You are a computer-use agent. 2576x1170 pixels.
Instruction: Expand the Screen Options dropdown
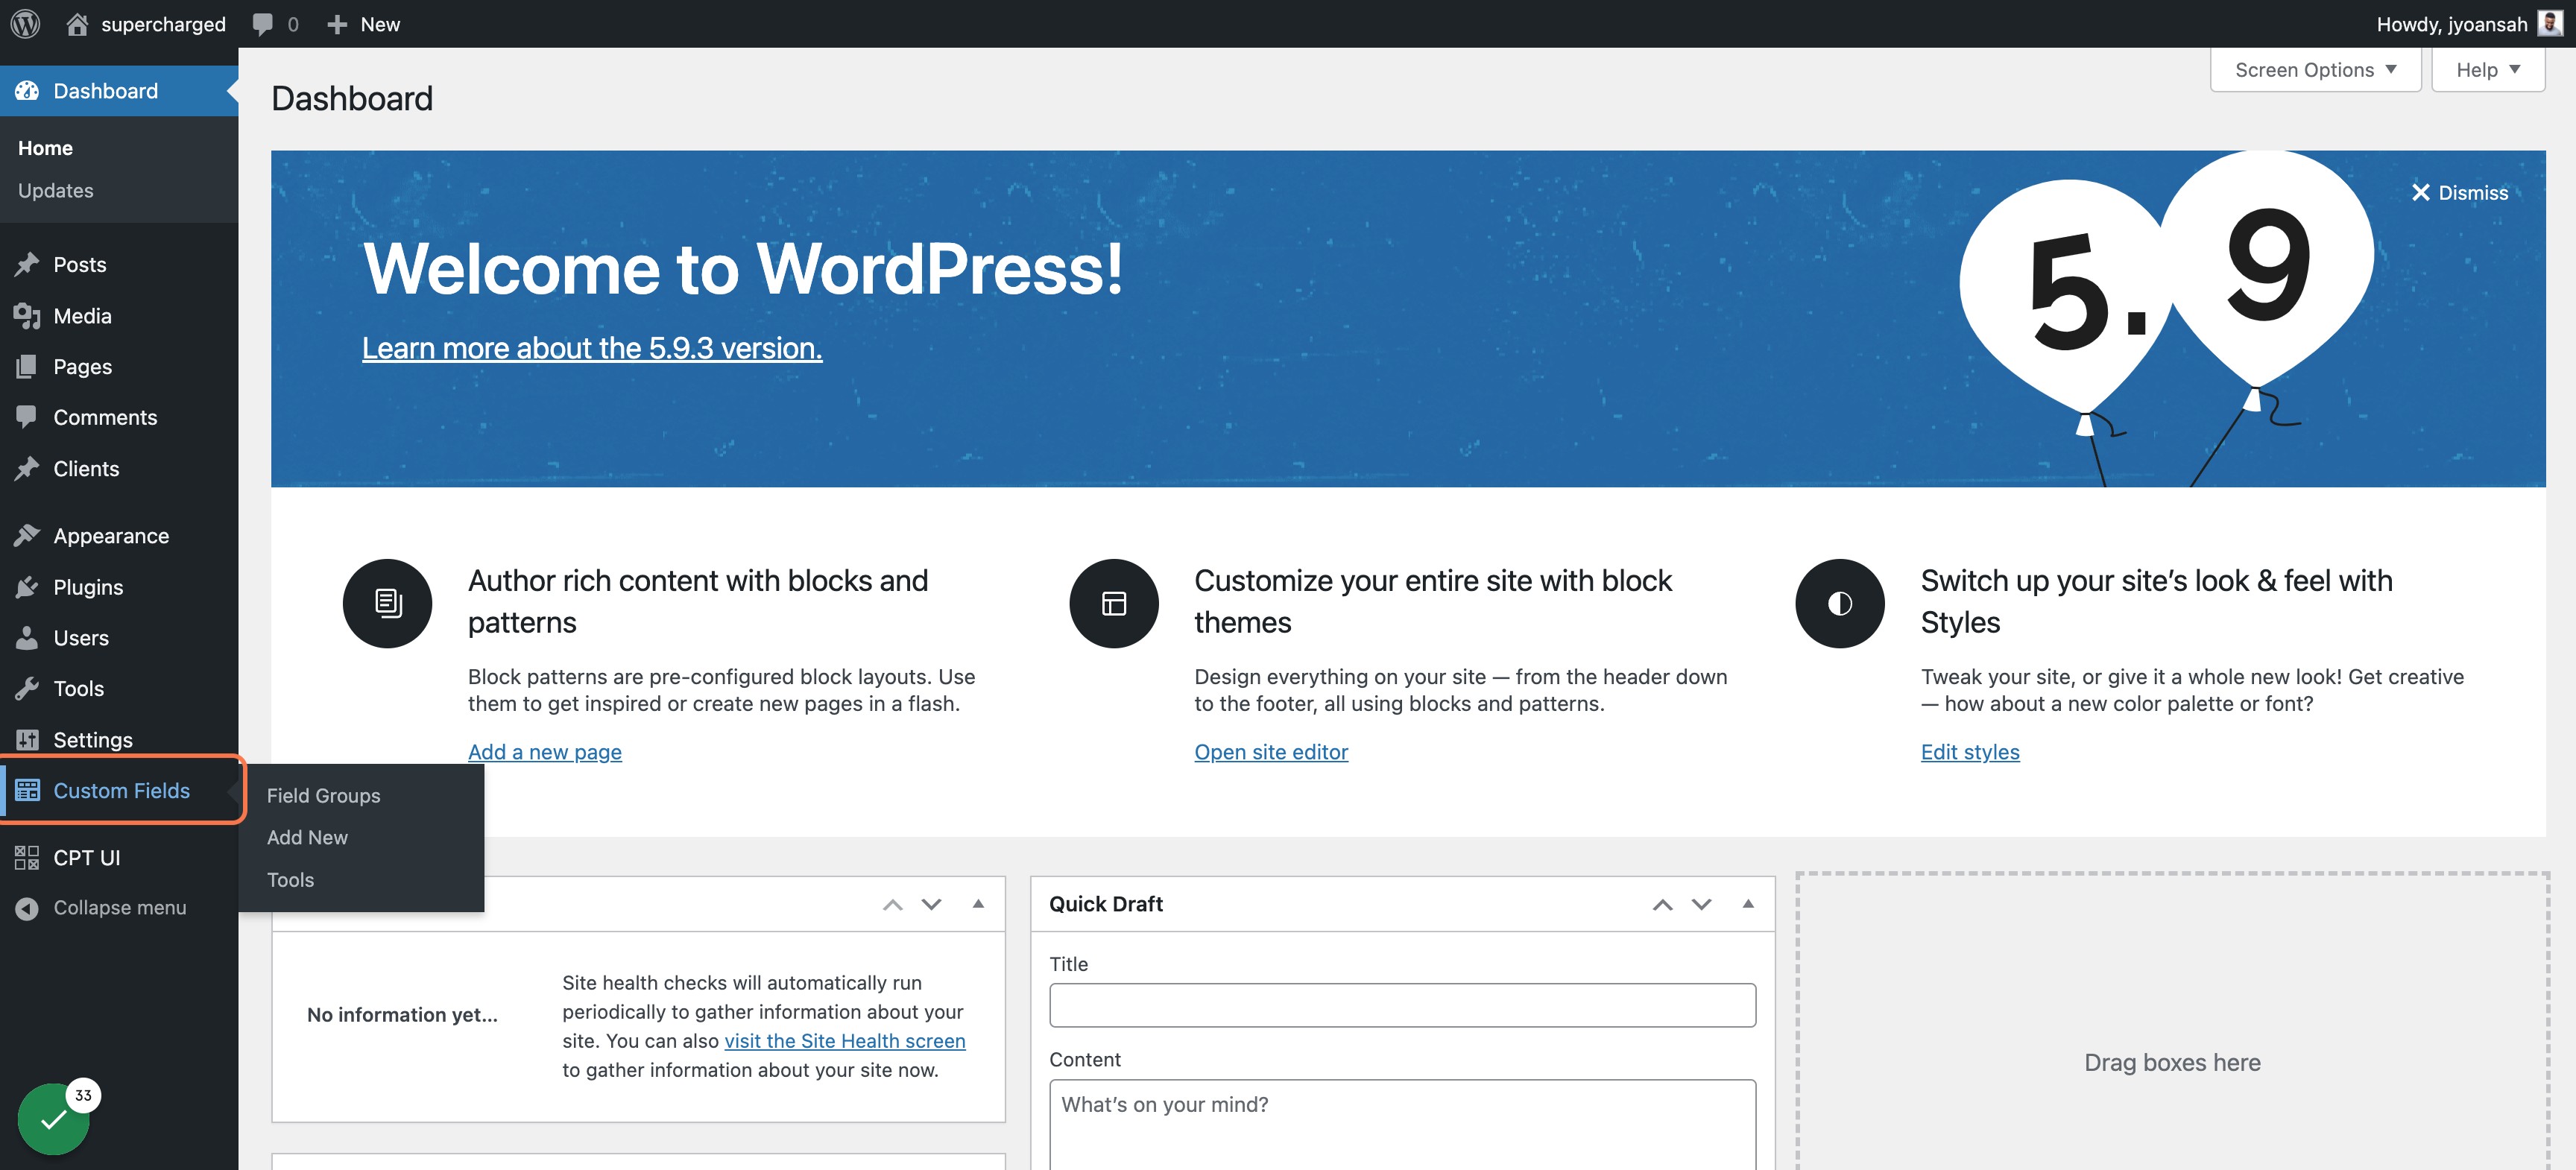[2315, 69]
